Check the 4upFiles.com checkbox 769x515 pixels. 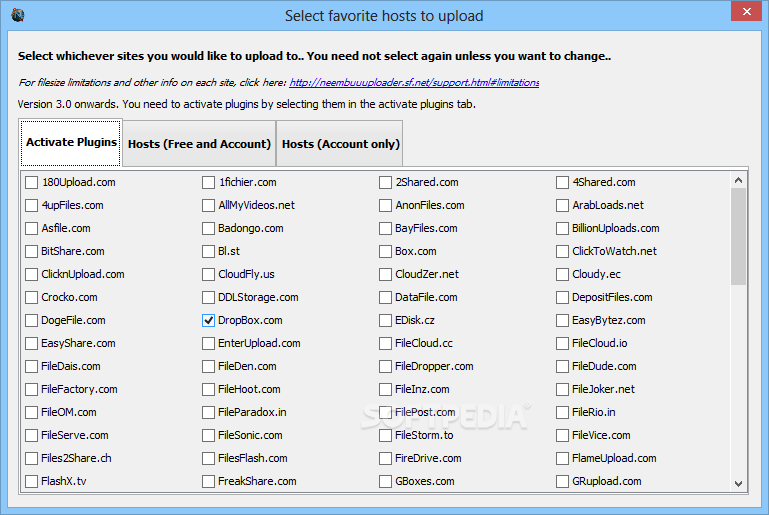(31, 206)
